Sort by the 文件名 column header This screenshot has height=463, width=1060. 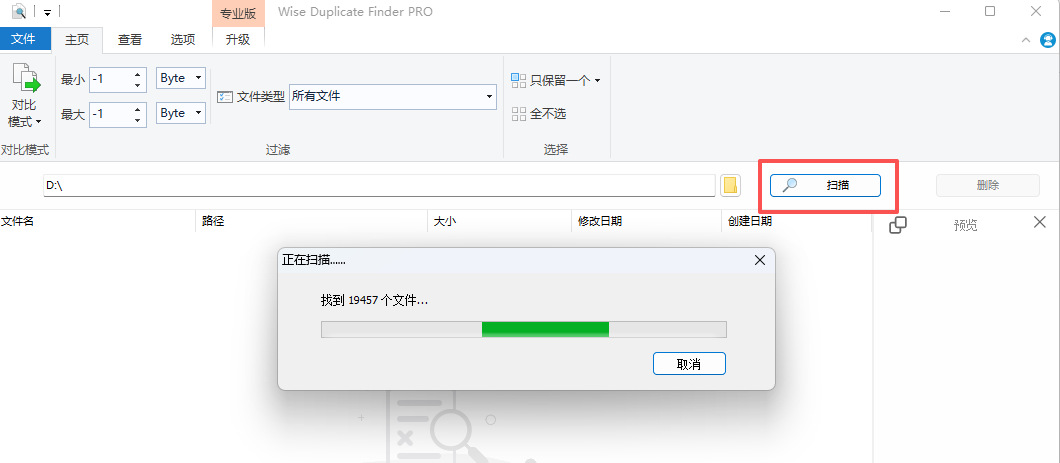[98, 221]
